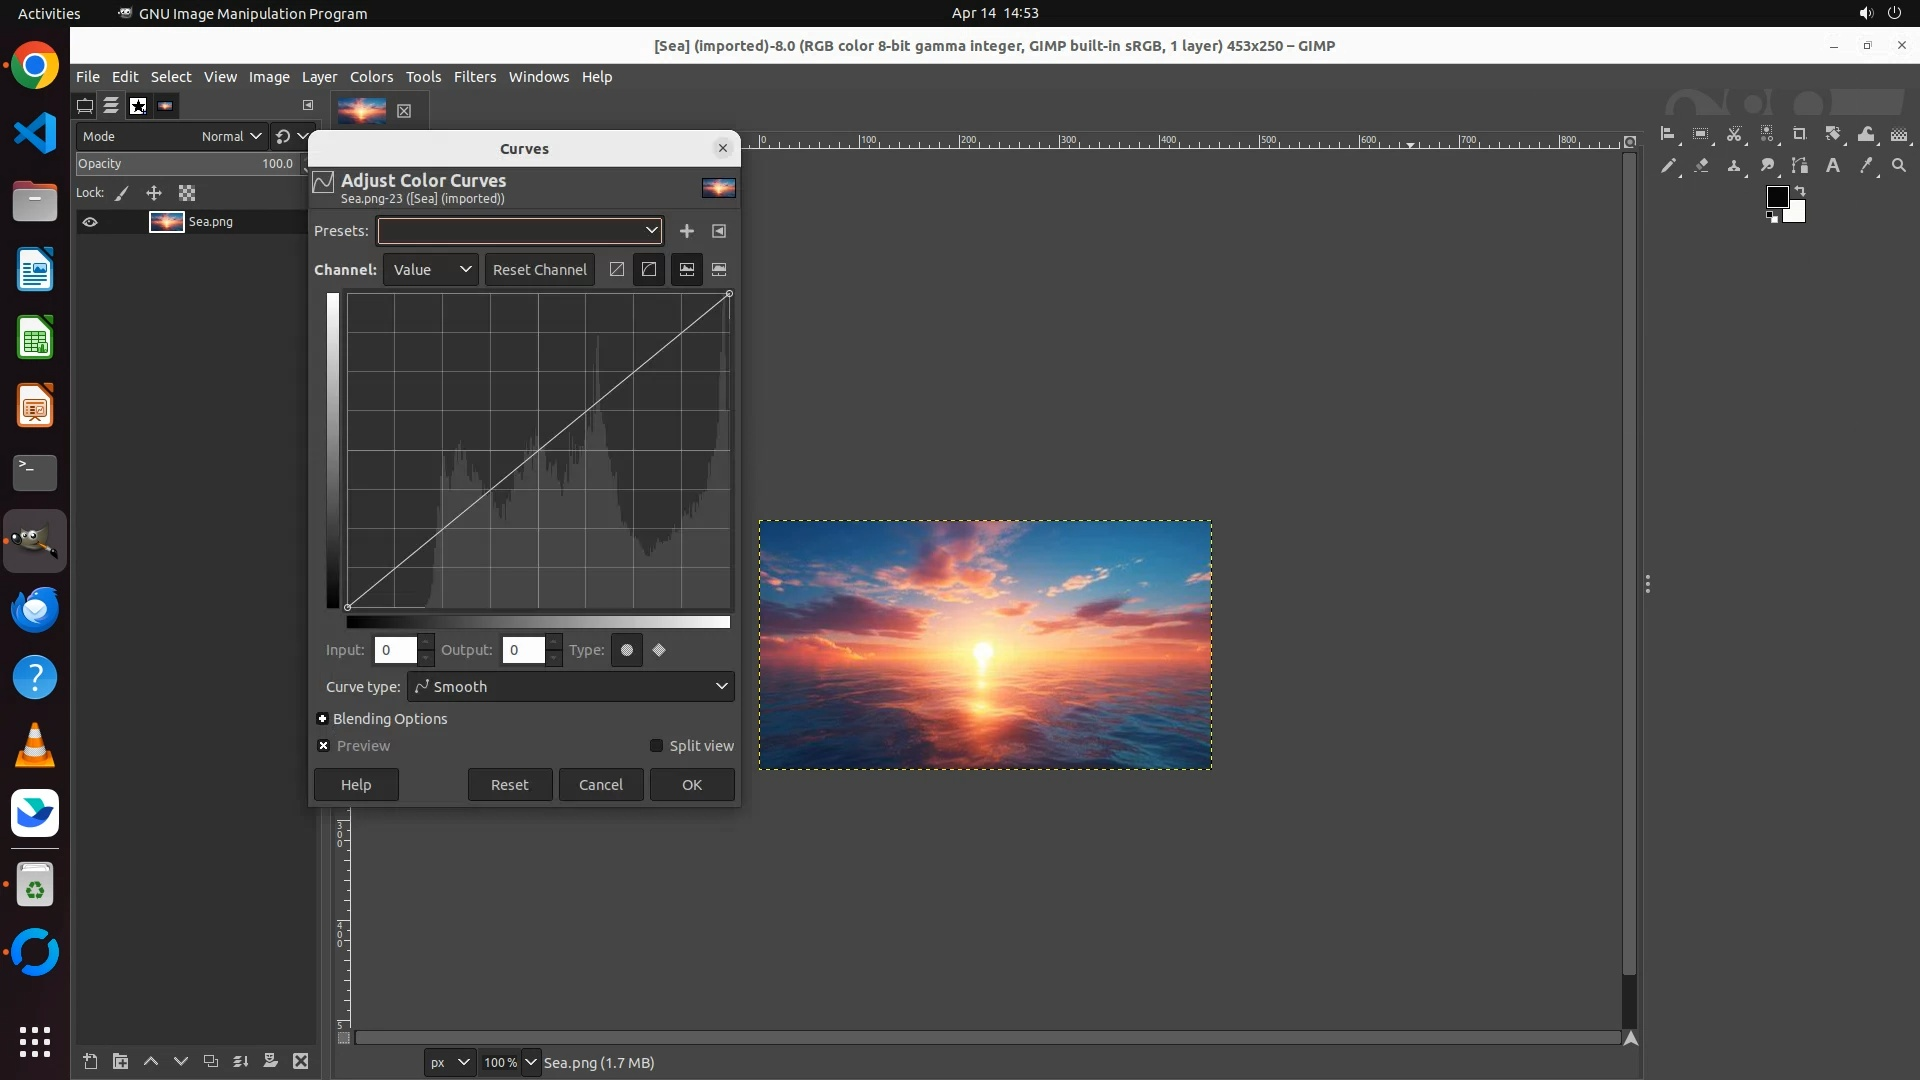
Task: Enable the Split view checkbox
Action: click(657, 746)
